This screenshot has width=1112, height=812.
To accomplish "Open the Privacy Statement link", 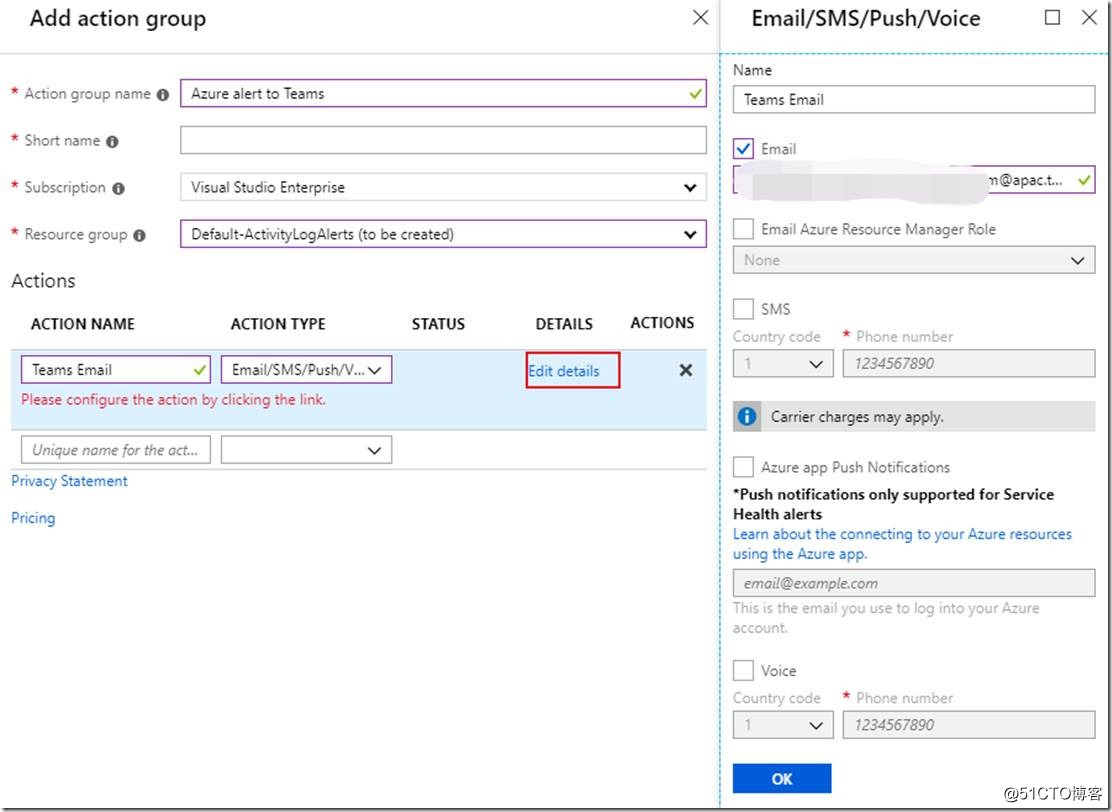I will 70,481.
